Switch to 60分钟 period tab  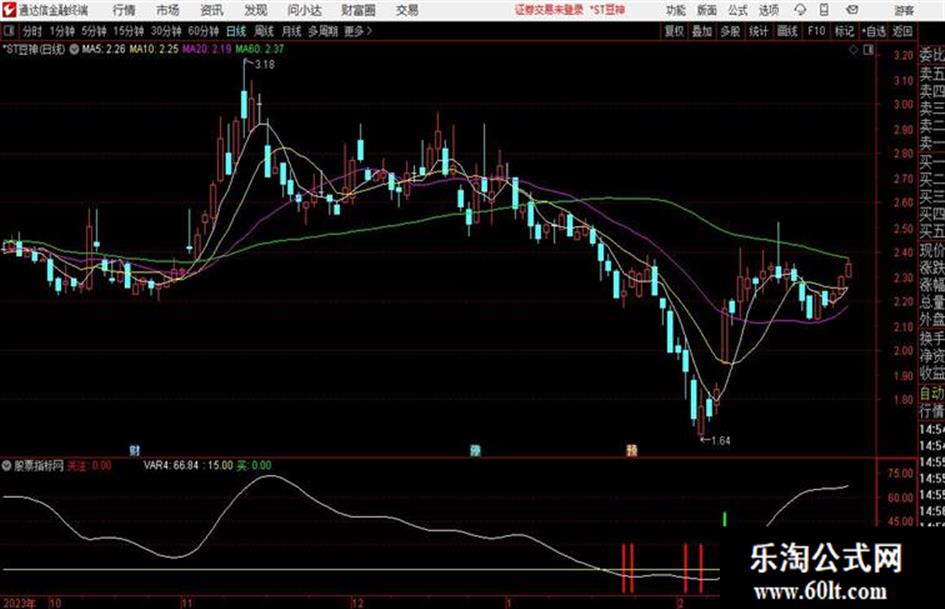(x=204, y=31)
